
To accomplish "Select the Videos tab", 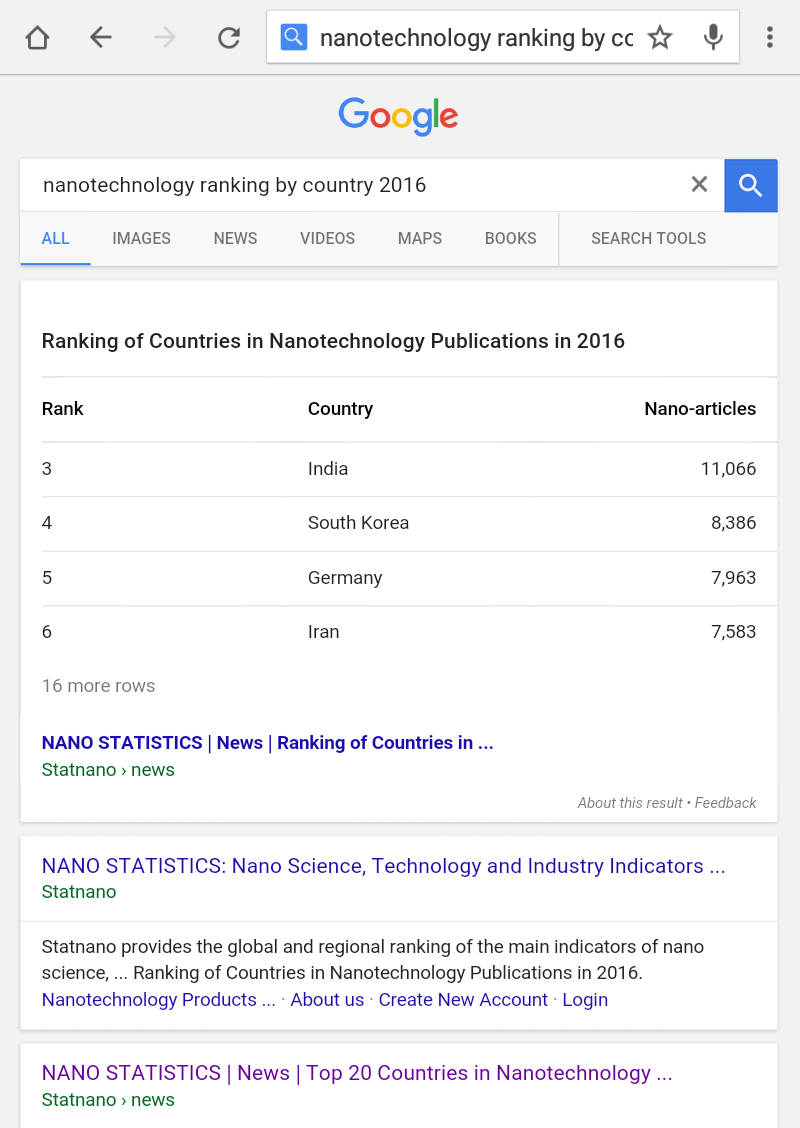I will (x=327, y=238).
